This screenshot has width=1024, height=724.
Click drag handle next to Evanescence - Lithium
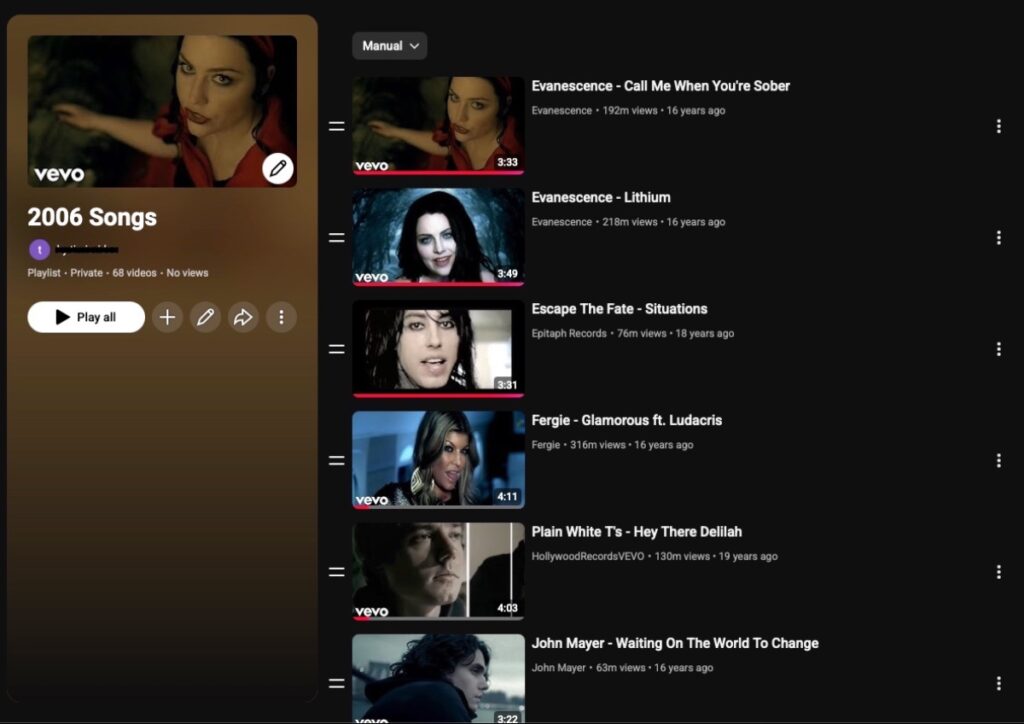[x=336, y=238]
